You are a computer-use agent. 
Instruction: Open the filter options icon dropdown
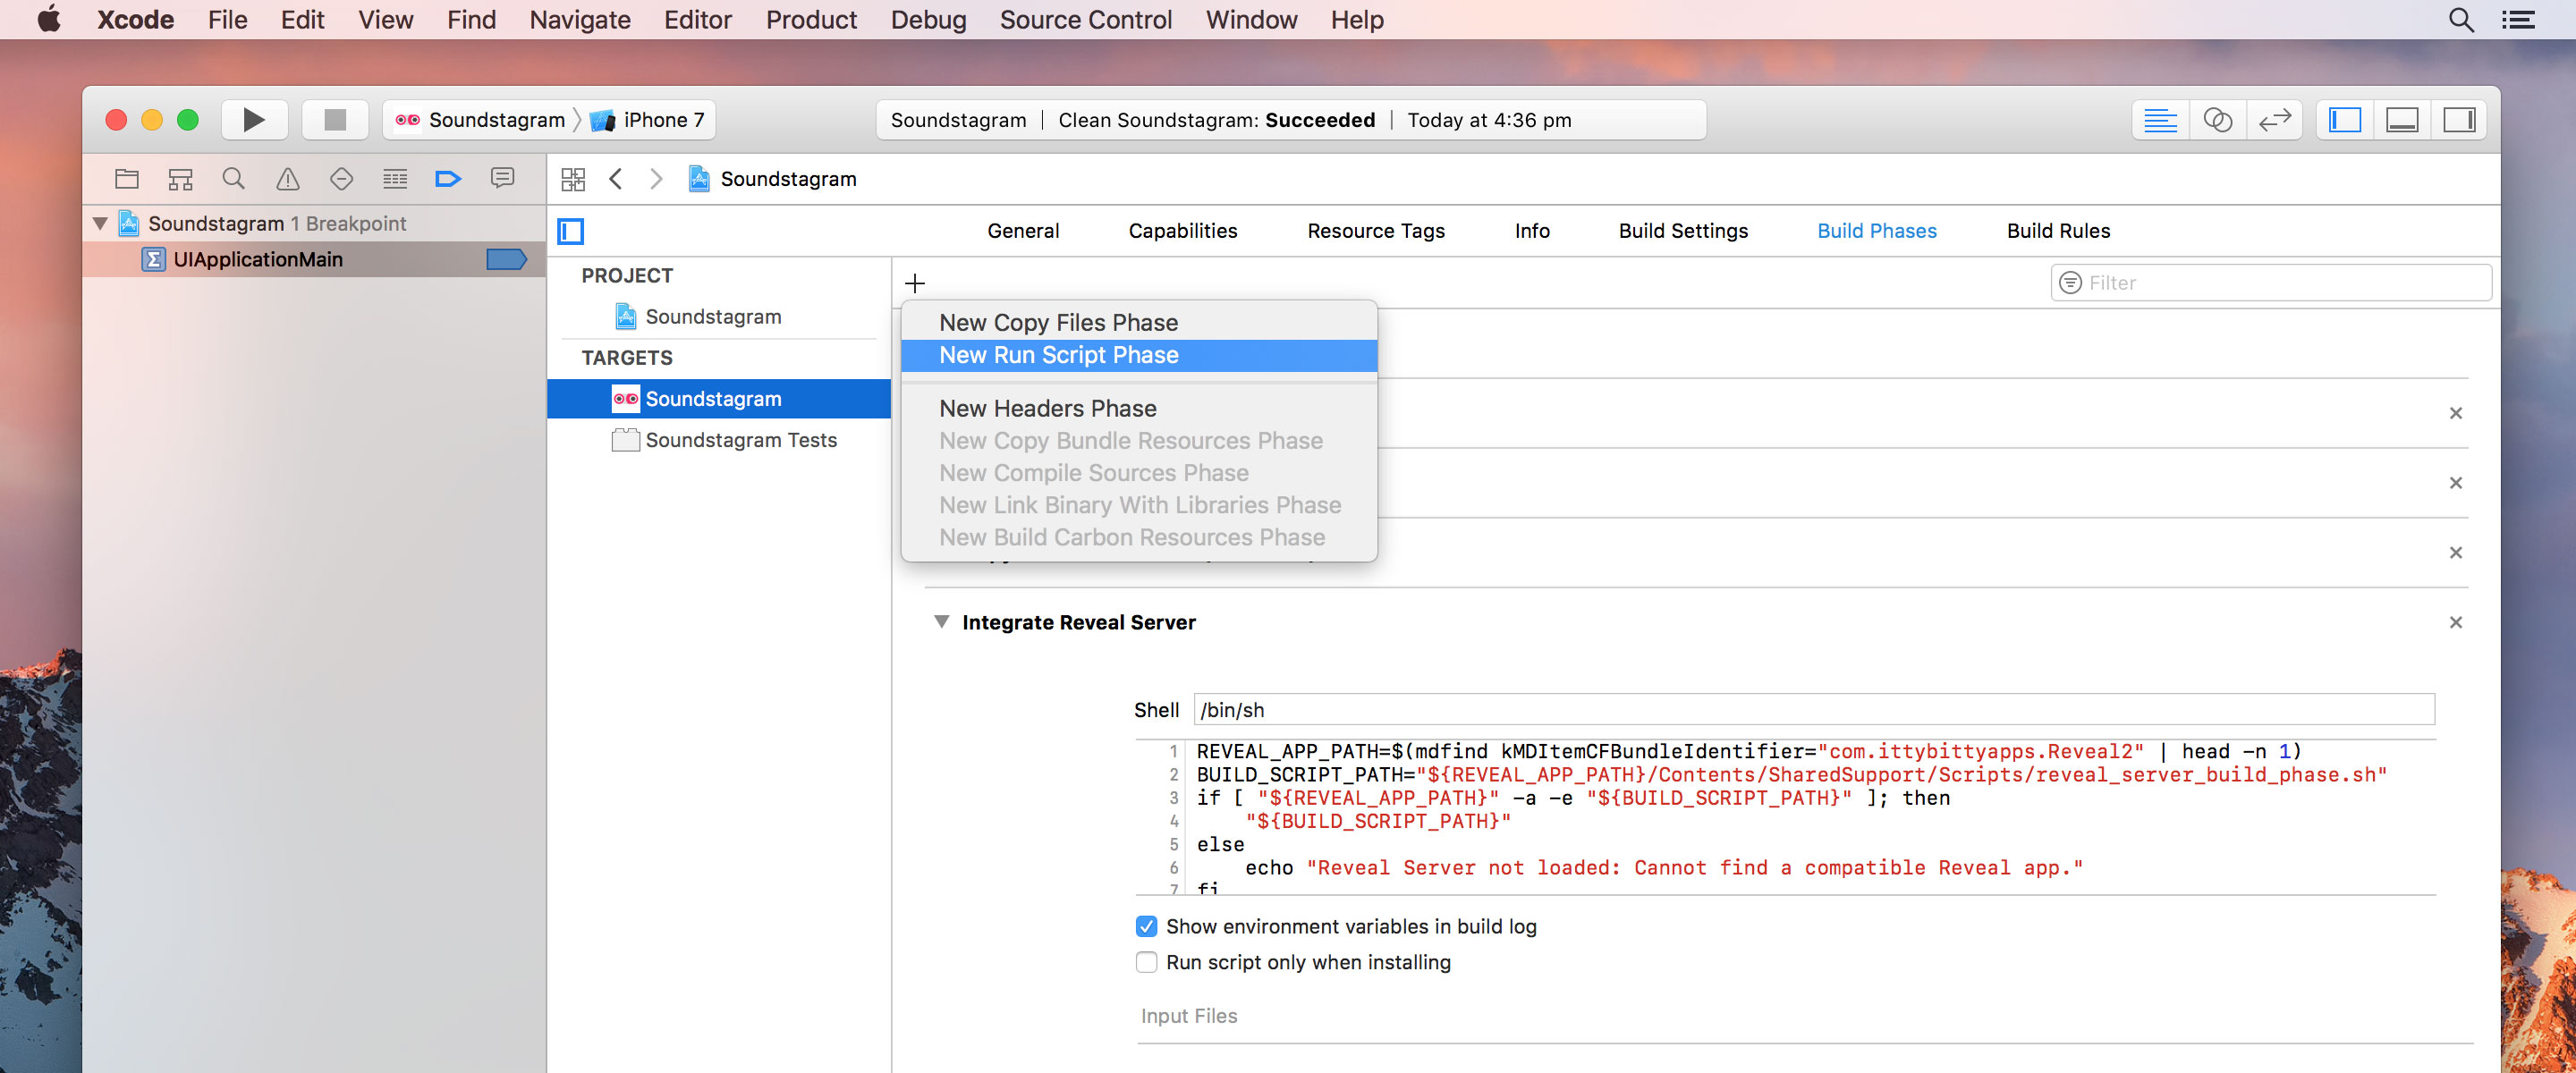[2070, 283]
